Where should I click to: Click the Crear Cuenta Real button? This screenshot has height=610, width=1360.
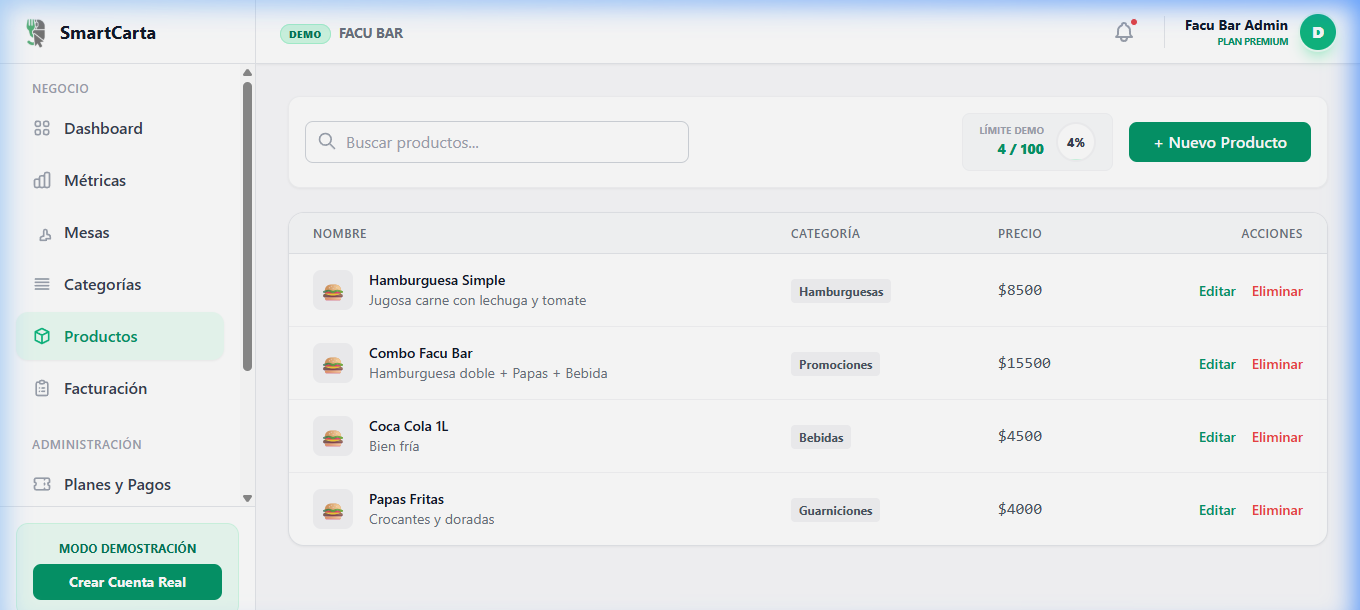pyautogui.click(x=127, y=581)
